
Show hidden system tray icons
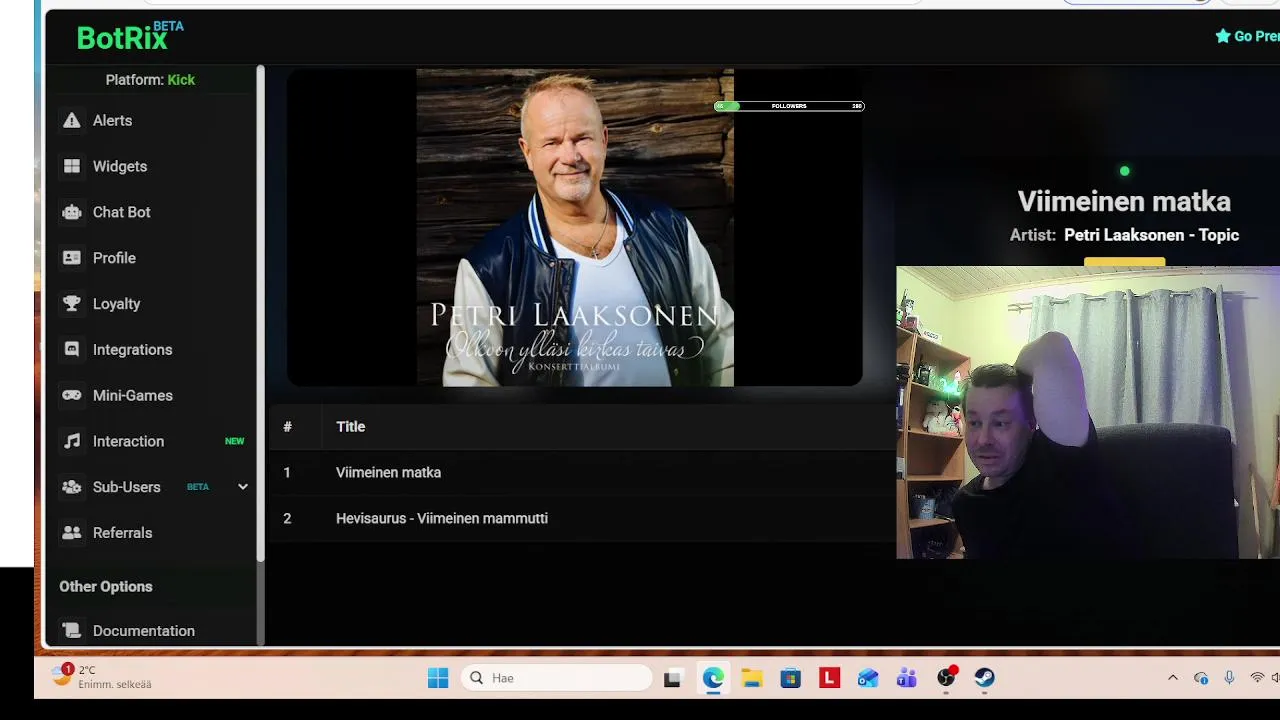click(x=1173, y=678)
